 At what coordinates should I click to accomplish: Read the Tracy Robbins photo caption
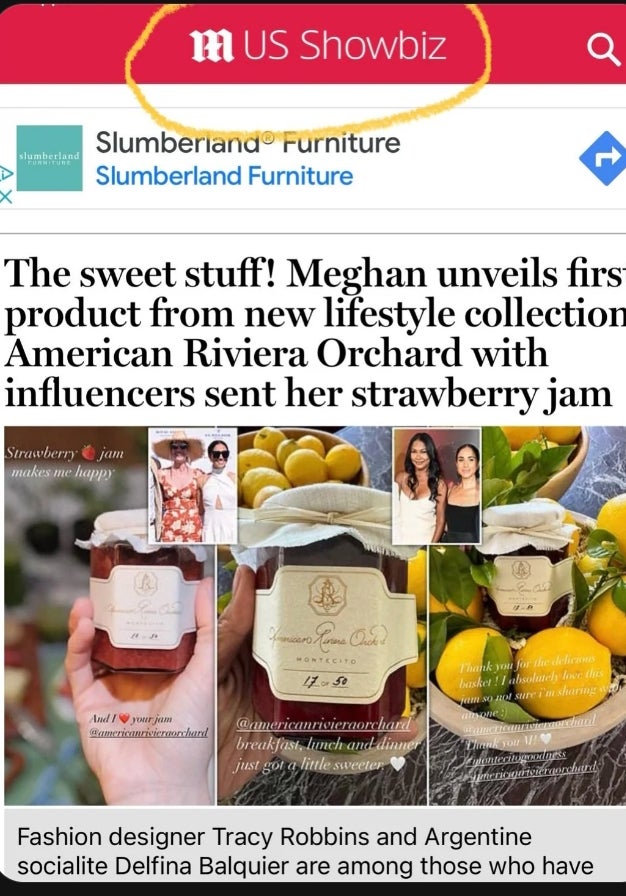(306, 851)
